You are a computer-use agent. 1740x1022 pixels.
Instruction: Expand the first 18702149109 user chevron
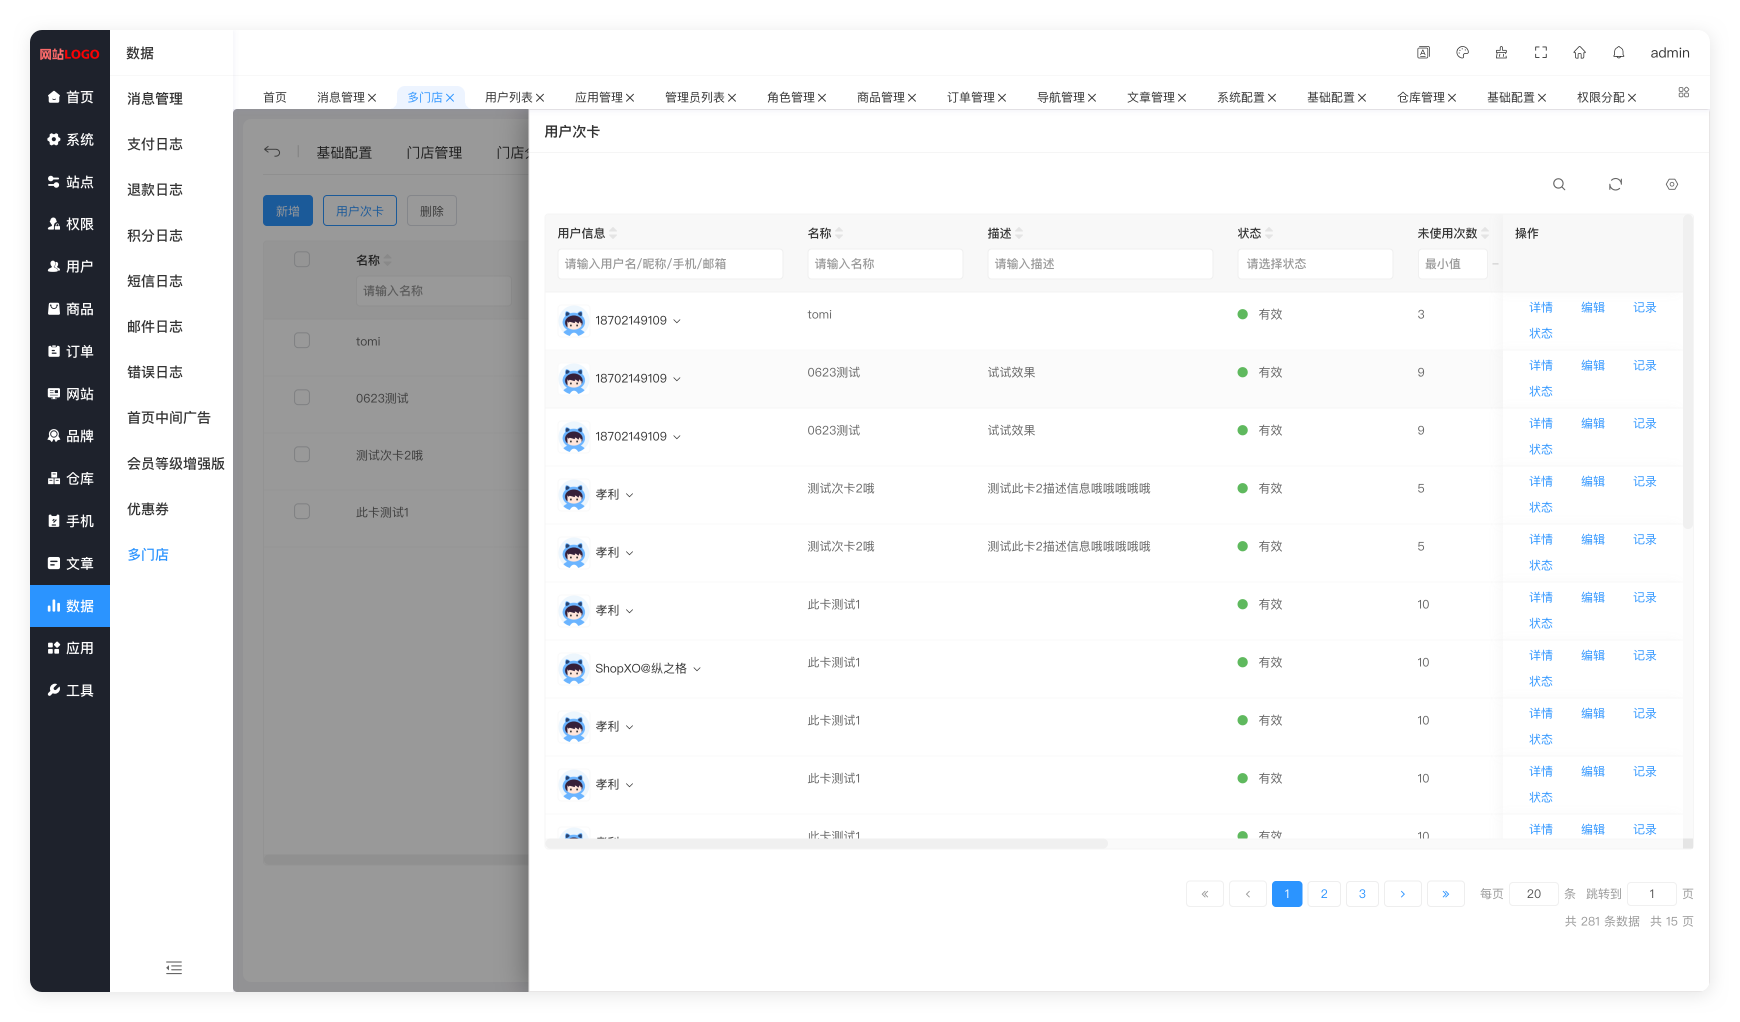coord(677,321)
